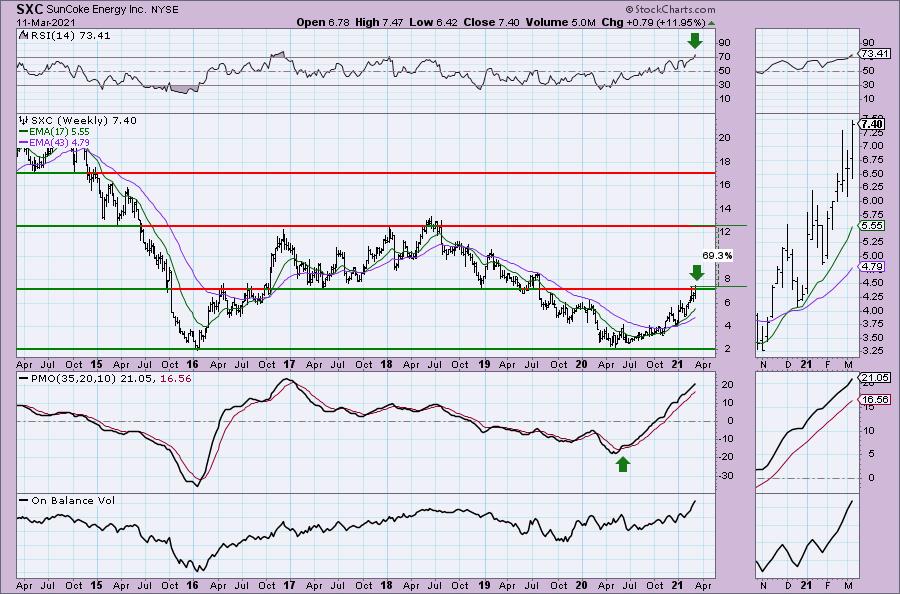Click the SXC ticker symbol in header
The image size is (900, 594).
point(29,9)
